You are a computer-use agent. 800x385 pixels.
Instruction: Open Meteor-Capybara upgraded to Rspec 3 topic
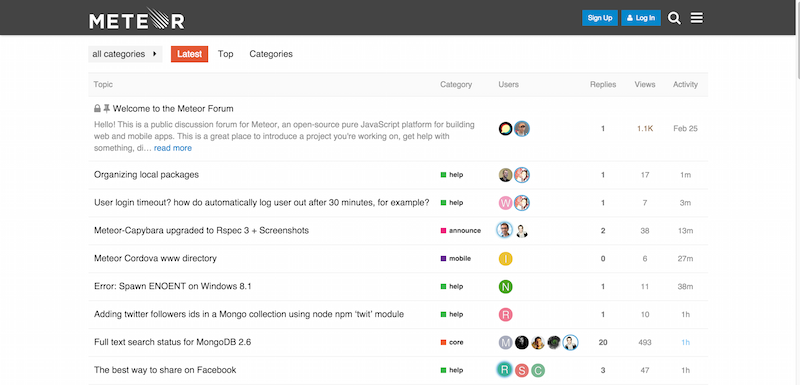pyautogui.click(x=202, y=230)
